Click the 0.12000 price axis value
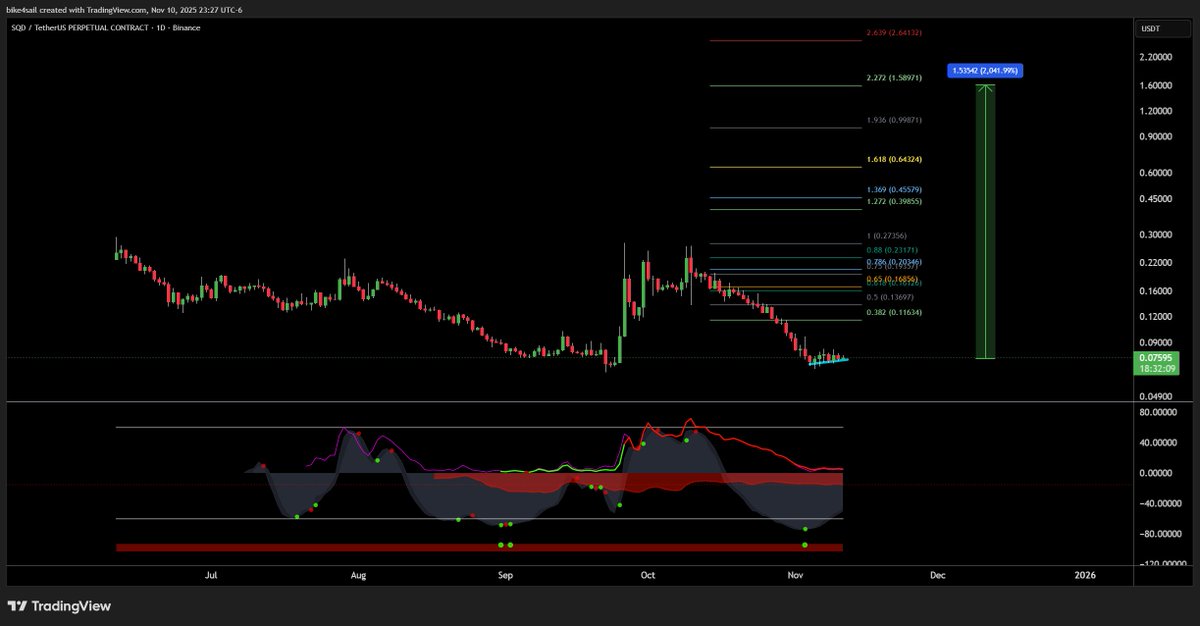Screen dimensions: 1200x626 1155,317
